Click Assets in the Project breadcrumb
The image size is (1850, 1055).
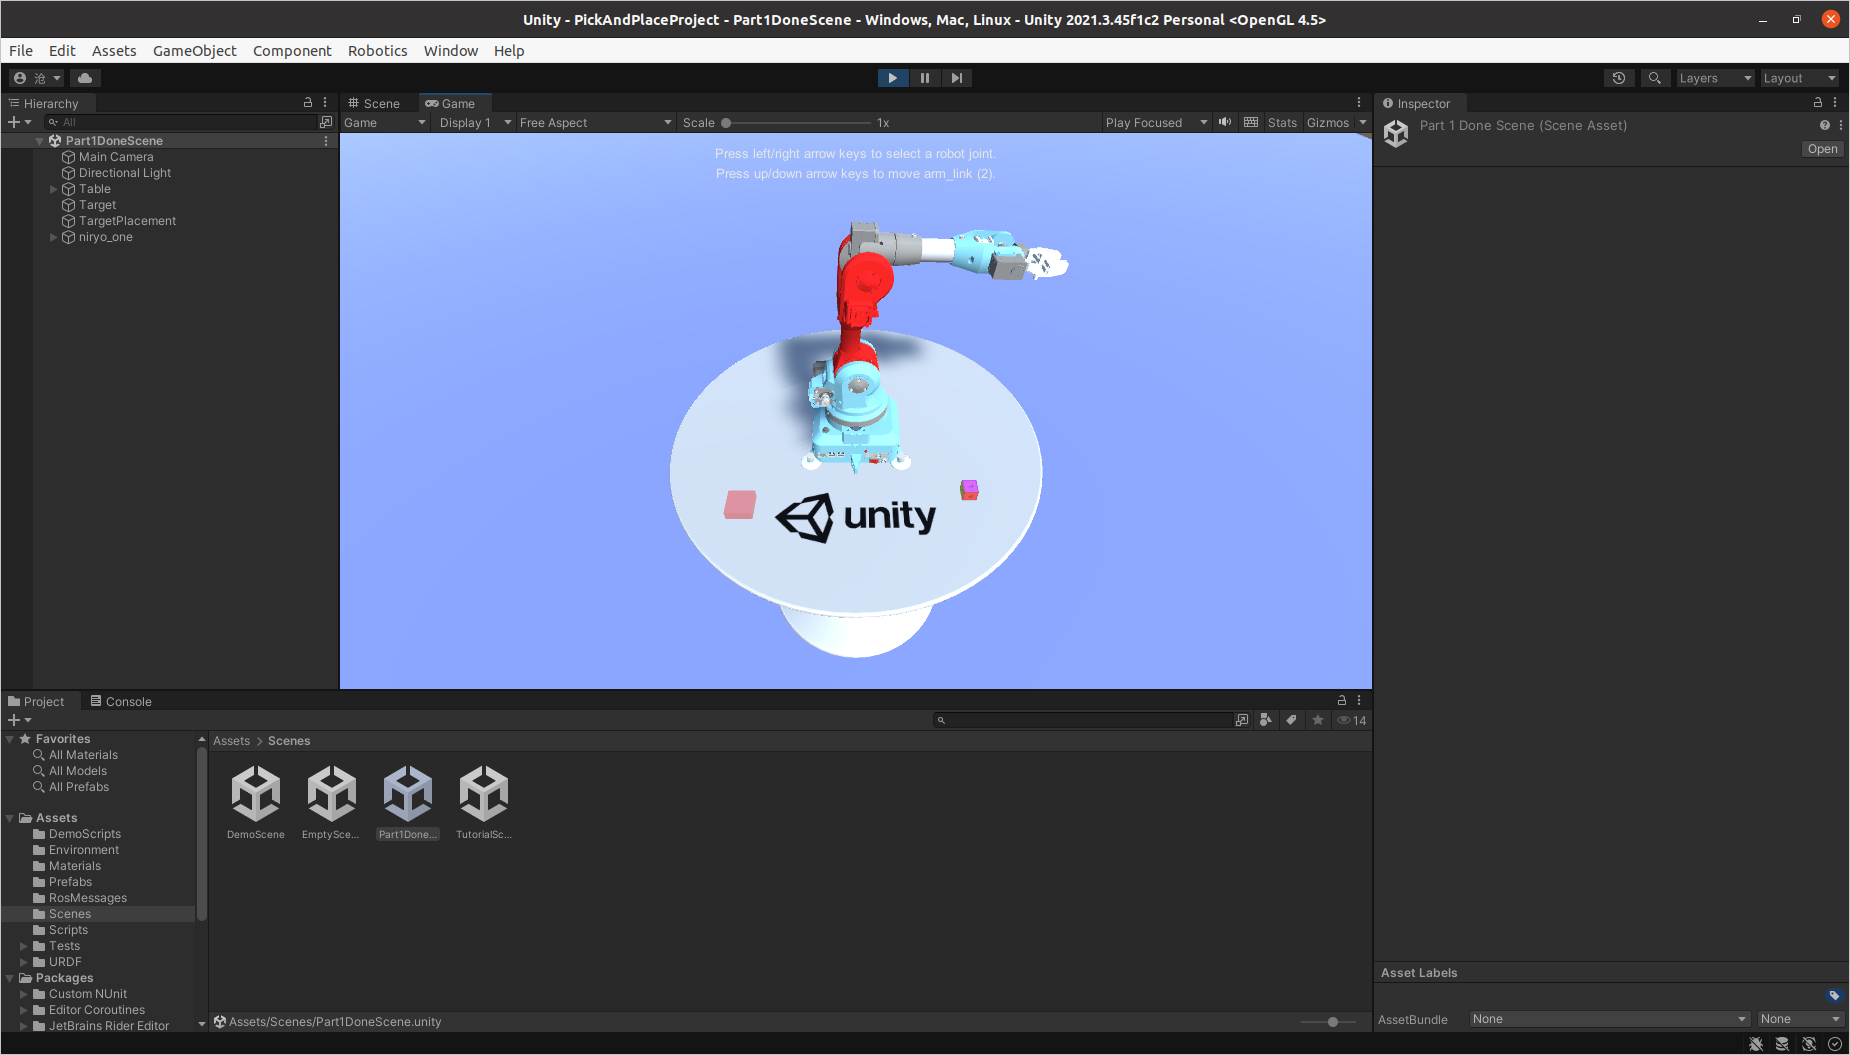231,741
